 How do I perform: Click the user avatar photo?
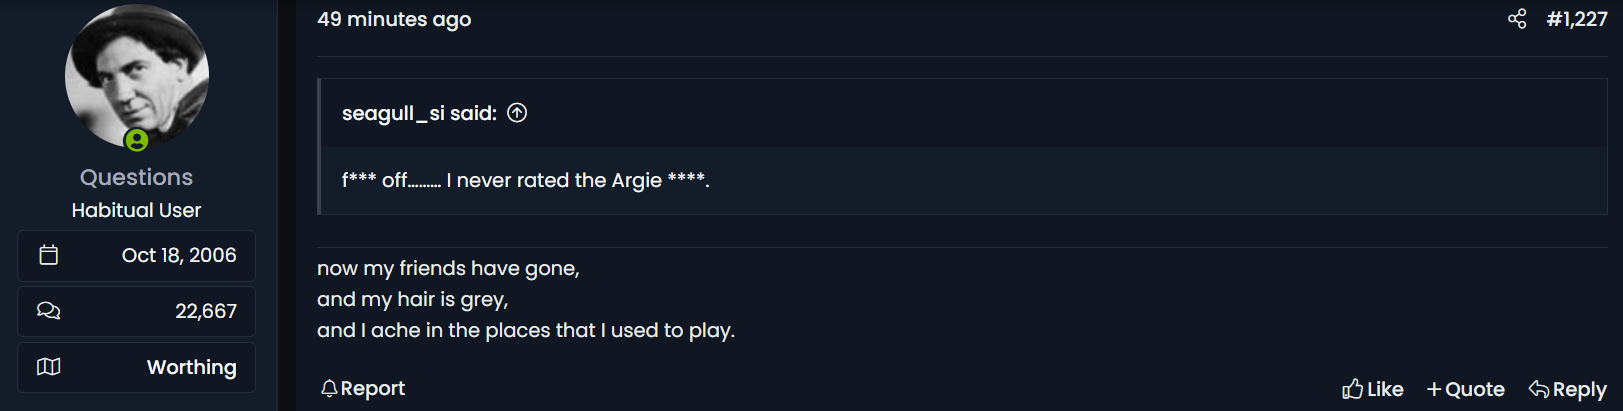(137, 76)
